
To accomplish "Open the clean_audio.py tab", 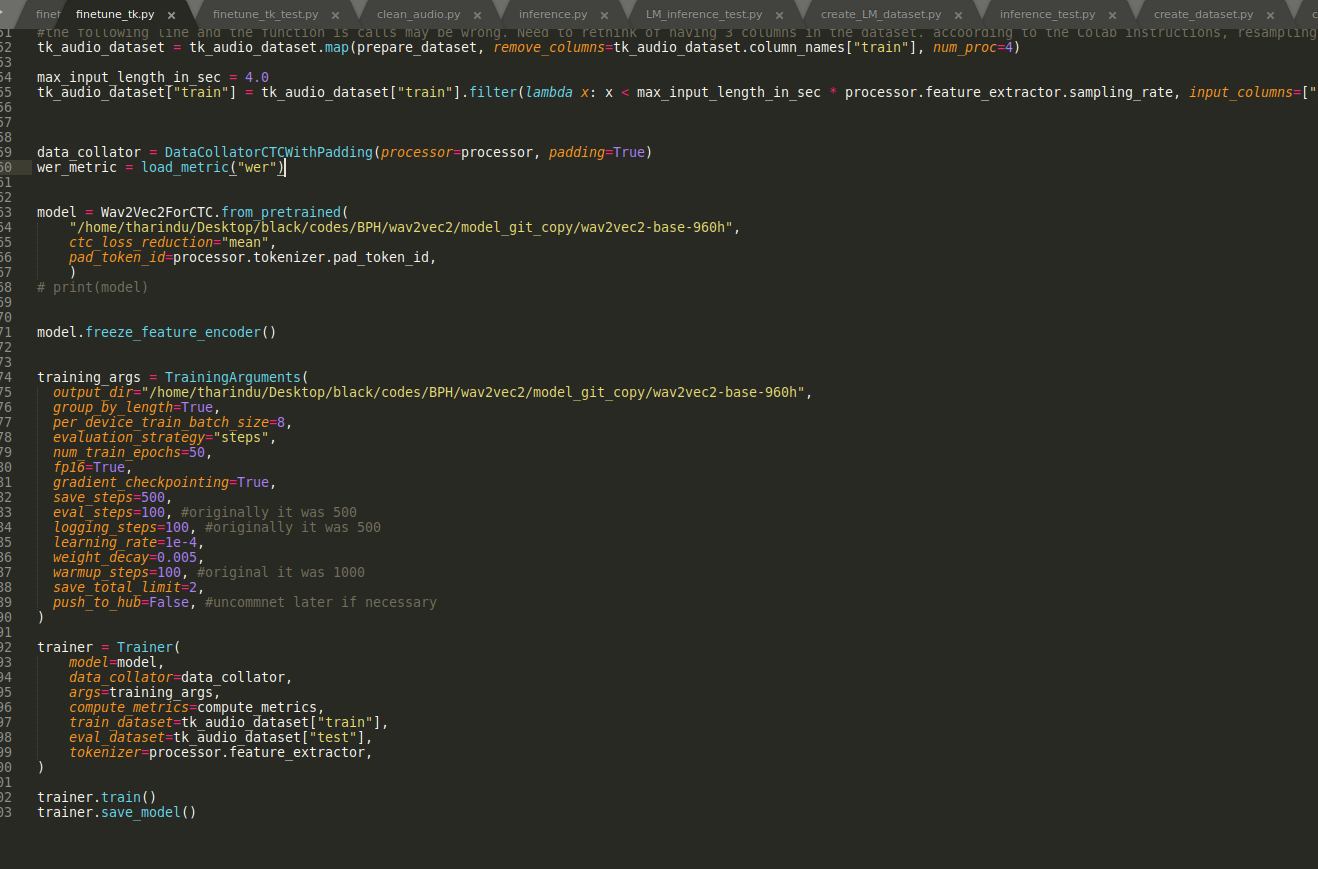I will click(x=419, y=15).
